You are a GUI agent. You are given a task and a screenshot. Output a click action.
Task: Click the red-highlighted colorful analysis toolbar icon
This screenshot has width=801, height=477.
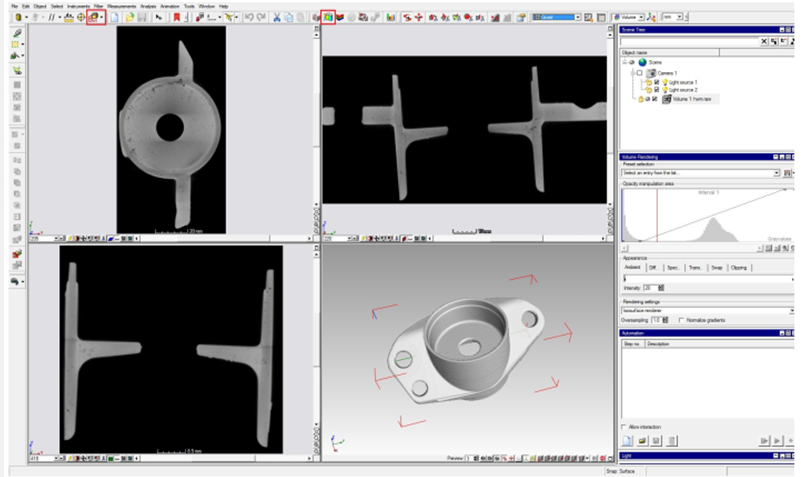(x=328, y=17)
